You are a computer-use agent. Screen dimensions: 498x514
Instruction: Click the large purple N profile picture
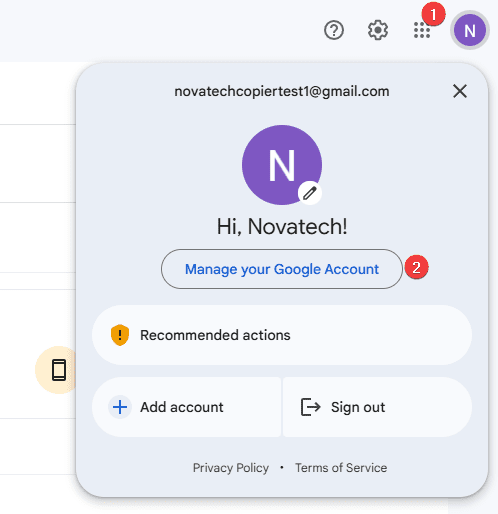(x=282, y=165)
